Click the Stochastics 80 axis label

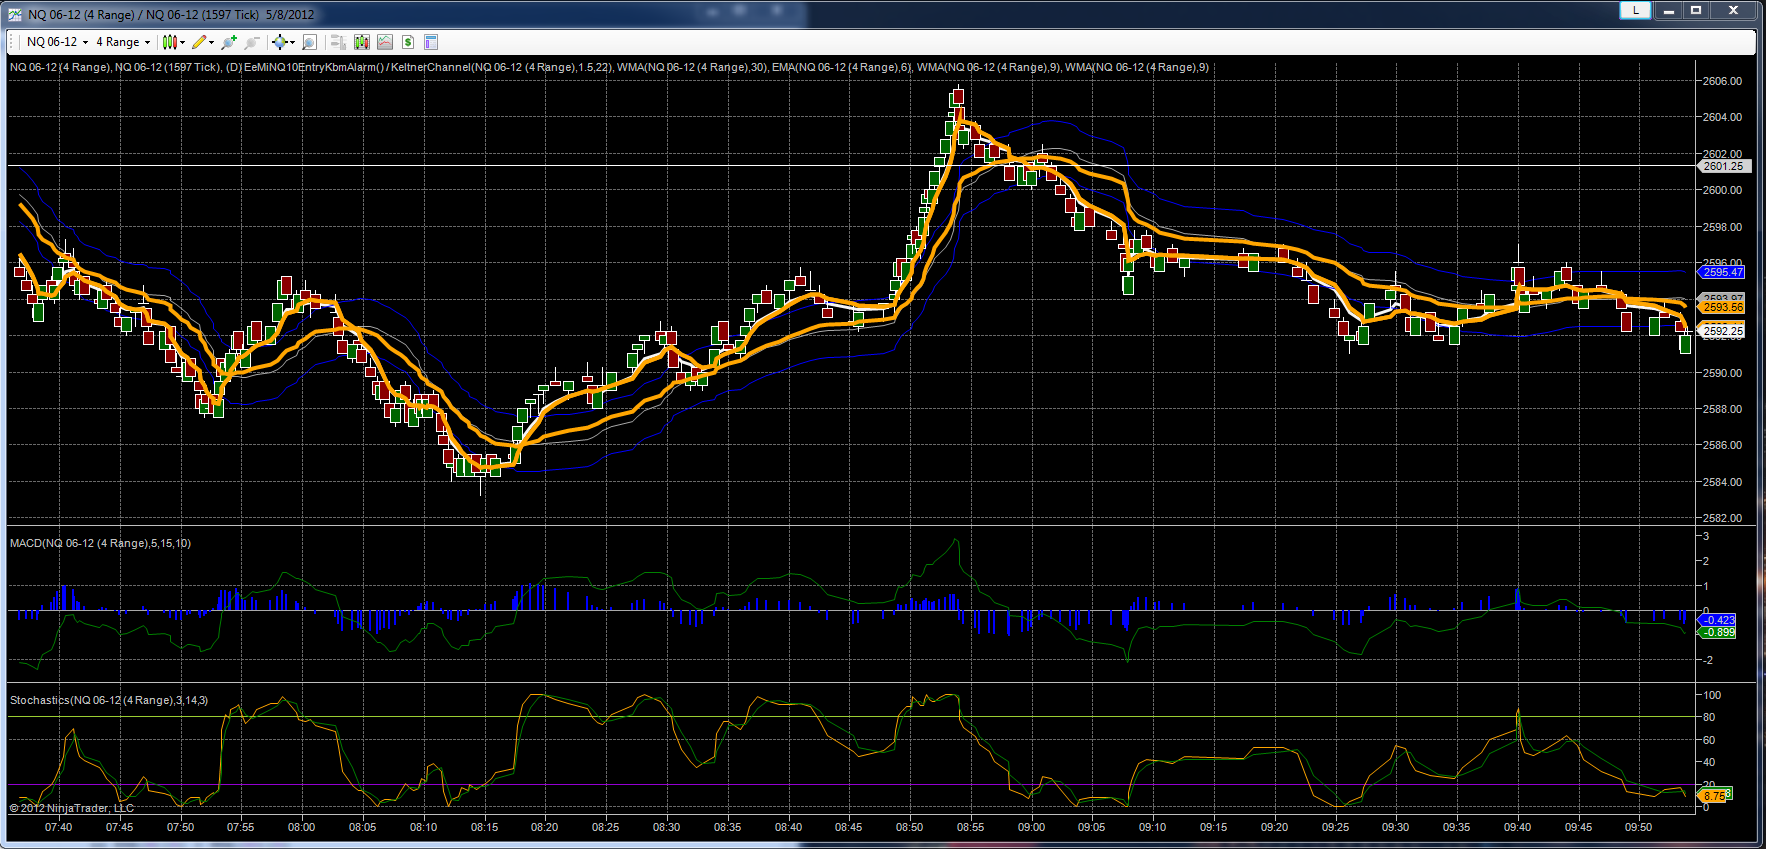(1709, 717)
